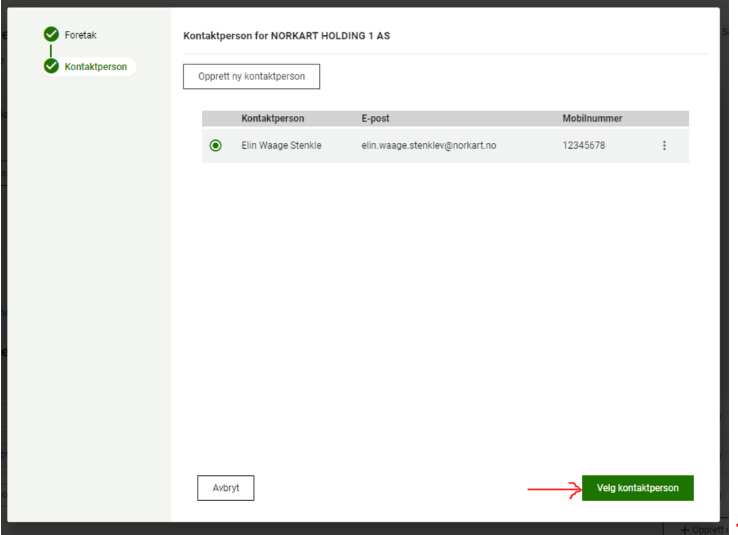738x535 pixels.
Task: Click the blank header cell above radio button
Action: (216, 118)
